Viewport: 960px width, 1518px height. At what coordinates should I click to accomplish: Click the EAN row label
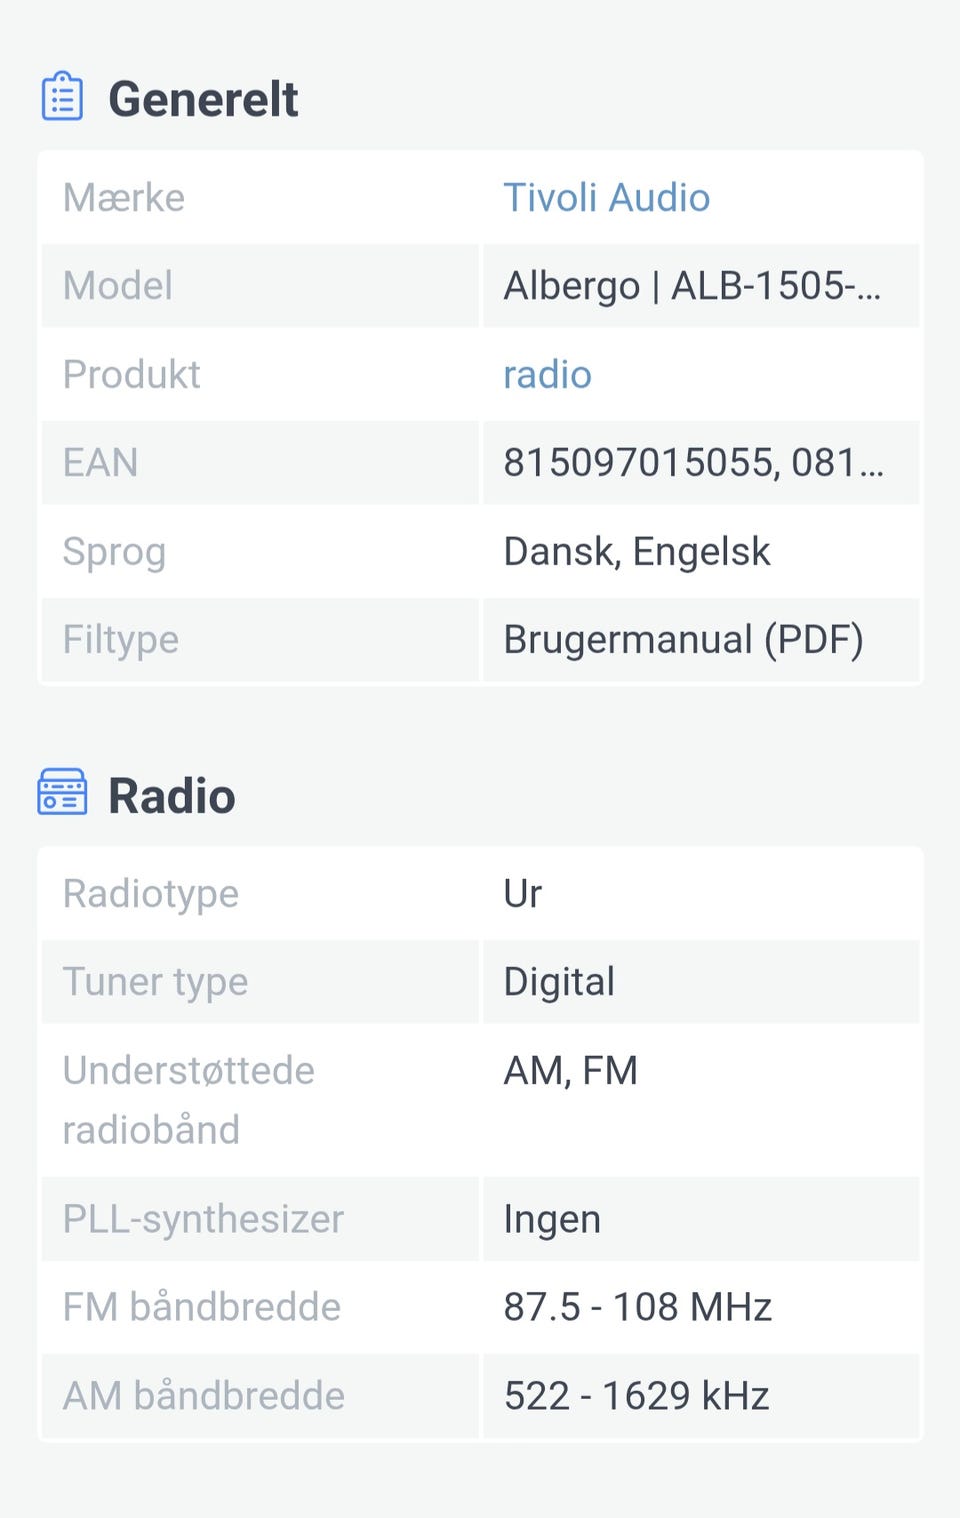pyautogui.click(x=100, y=463)
